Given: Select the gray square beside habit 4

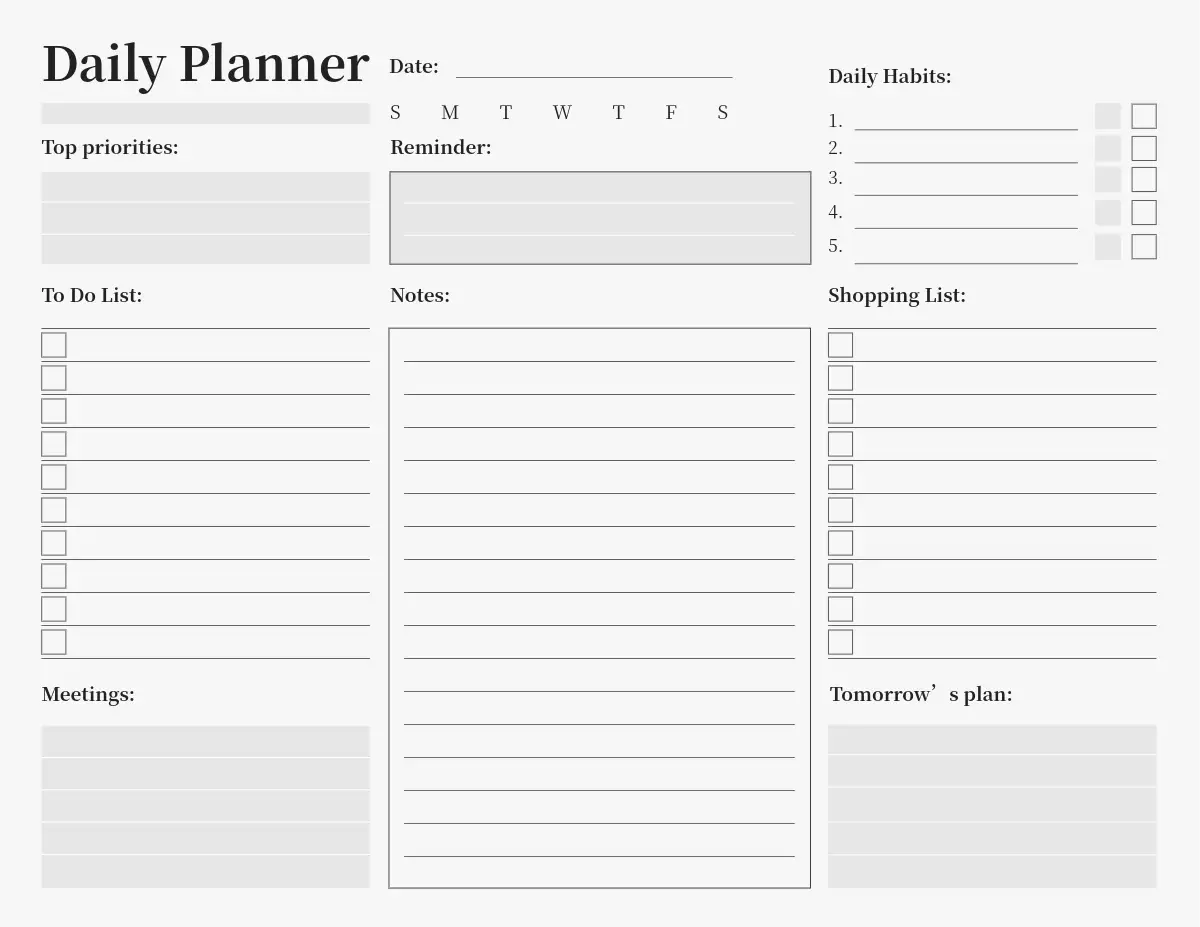Looking at the screenshot, I should 1108,213.
